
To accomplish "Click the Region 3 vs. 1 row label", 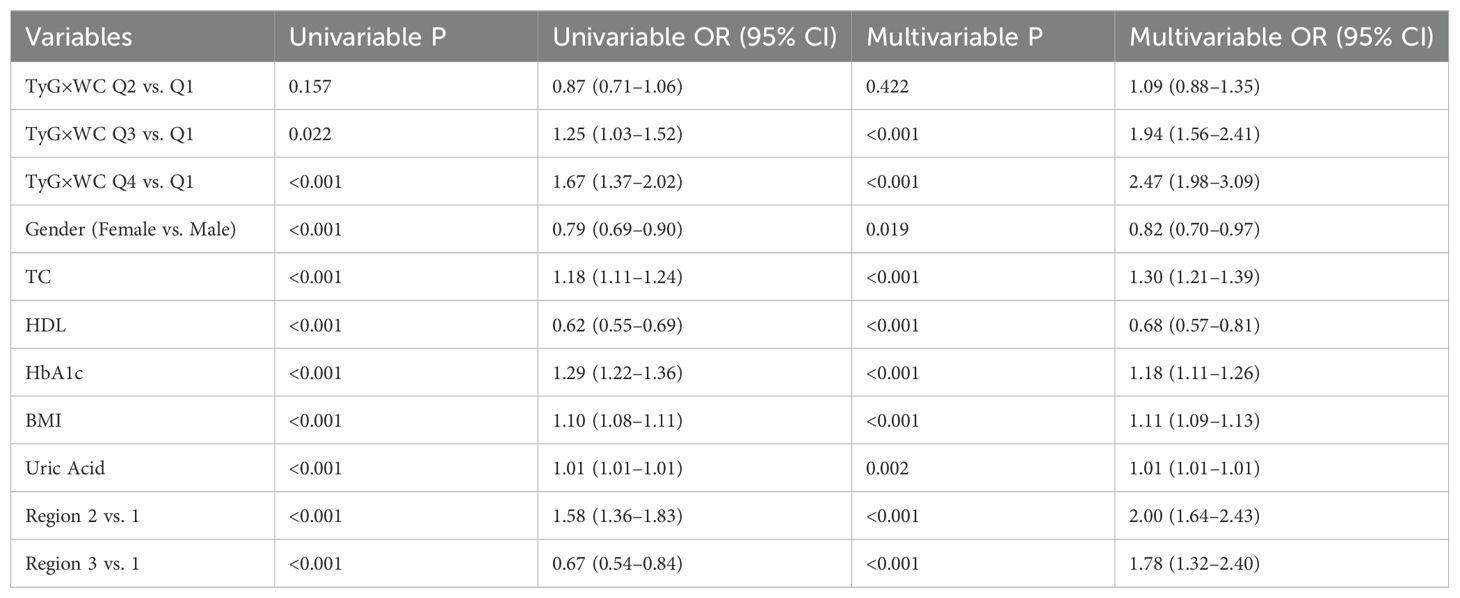I will coord(83,564).
